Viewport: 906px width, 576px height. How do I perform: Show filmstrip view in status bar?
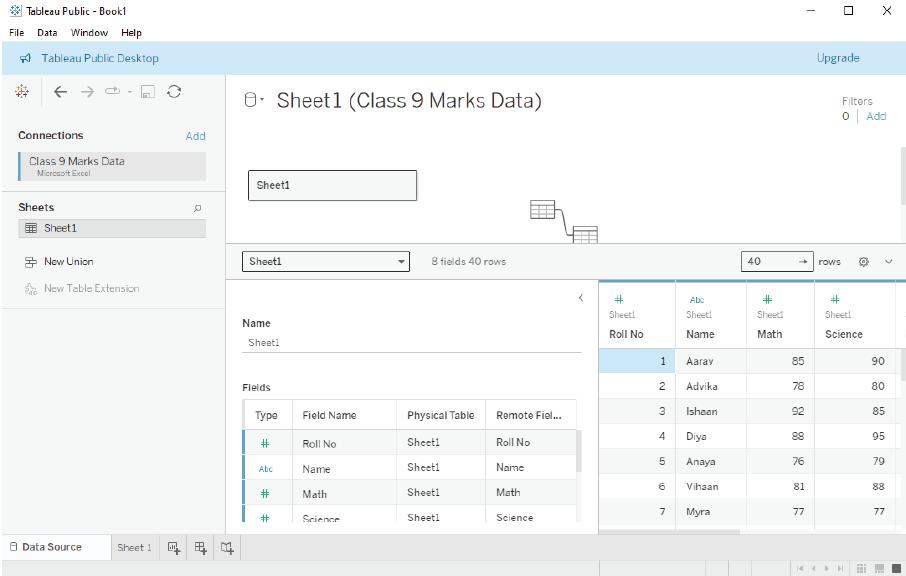pyautogui.click(x=879, y=568)
